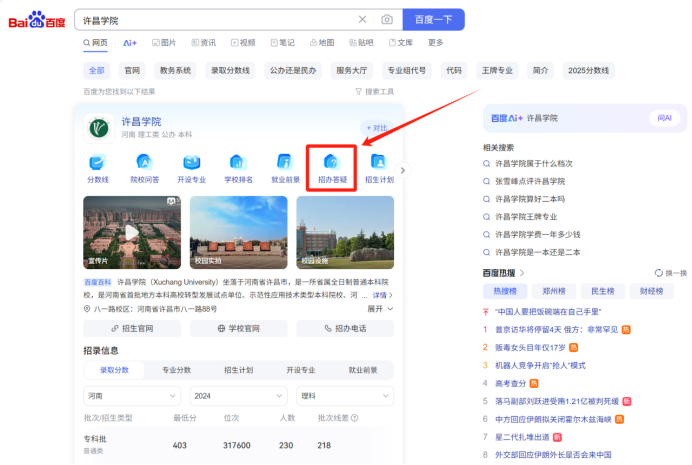Open the 2024 year dropdown
The width and height of the screenshot is (692, 465).
tap(238, 396)
